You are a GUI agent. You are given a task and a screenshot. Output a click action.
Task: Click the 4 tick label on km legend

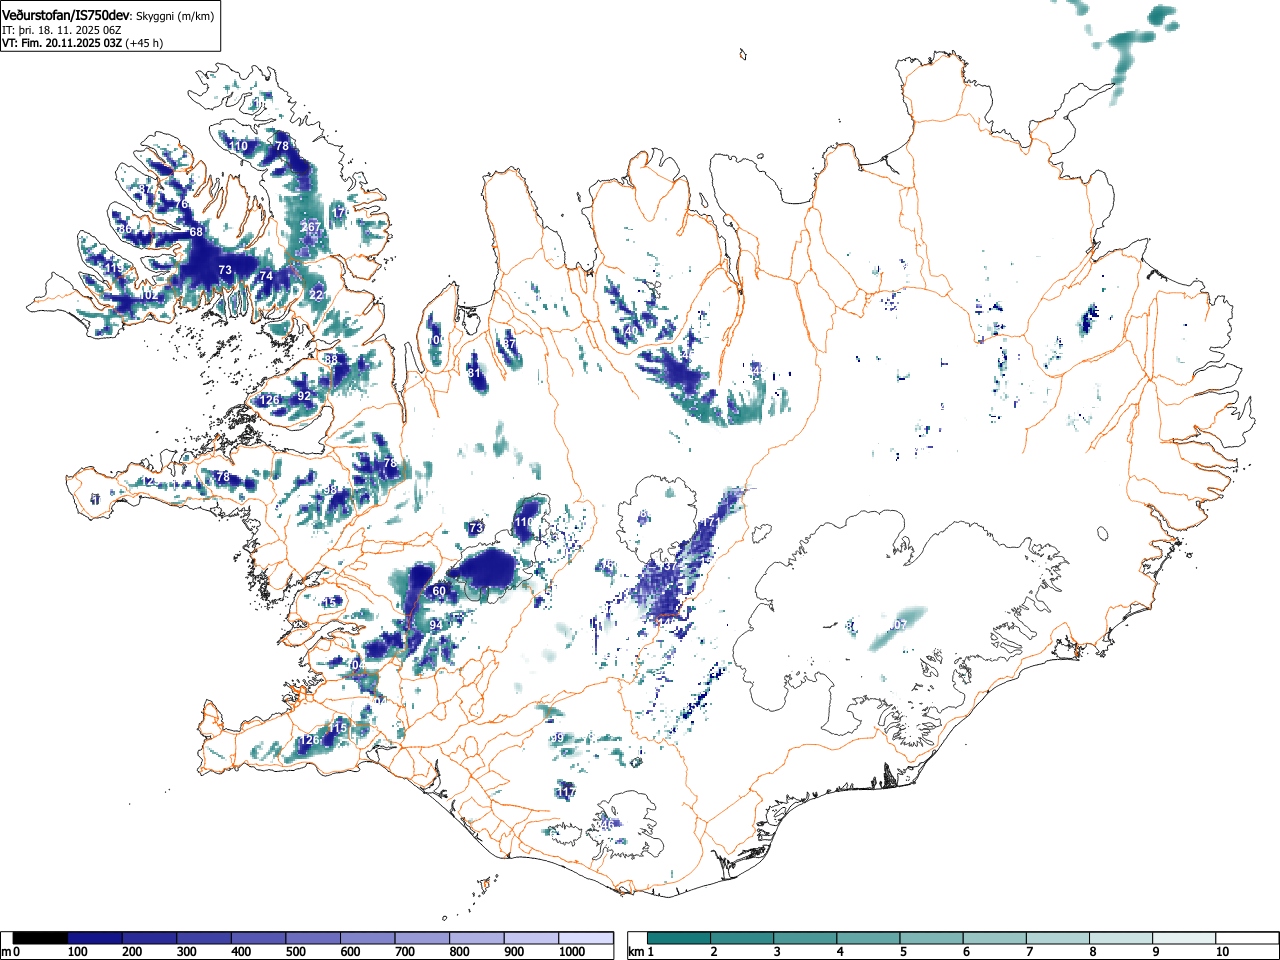click(x=840, y=952)
